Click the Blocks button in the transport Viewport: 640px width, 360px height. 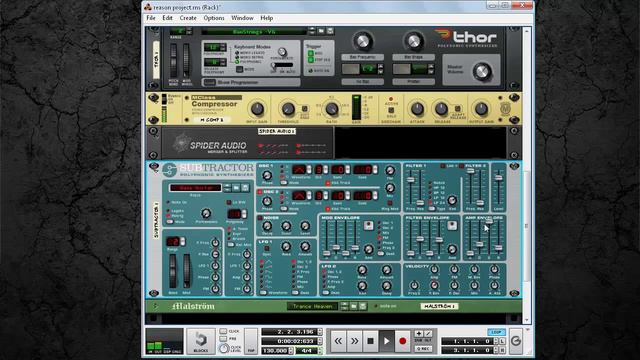point(201,341)
